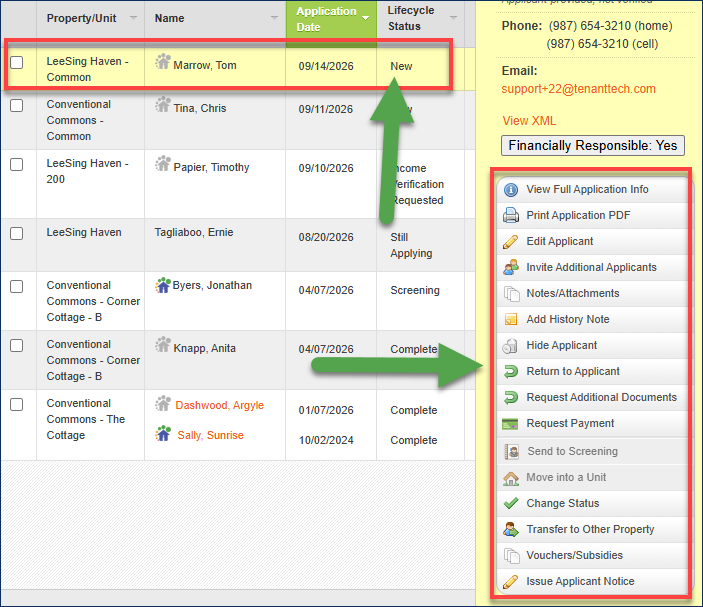Image resolution: width=703 pixels, height=607 pixels.
Task: Click the Change Status green checkmark icon
Action: [511, 503]
